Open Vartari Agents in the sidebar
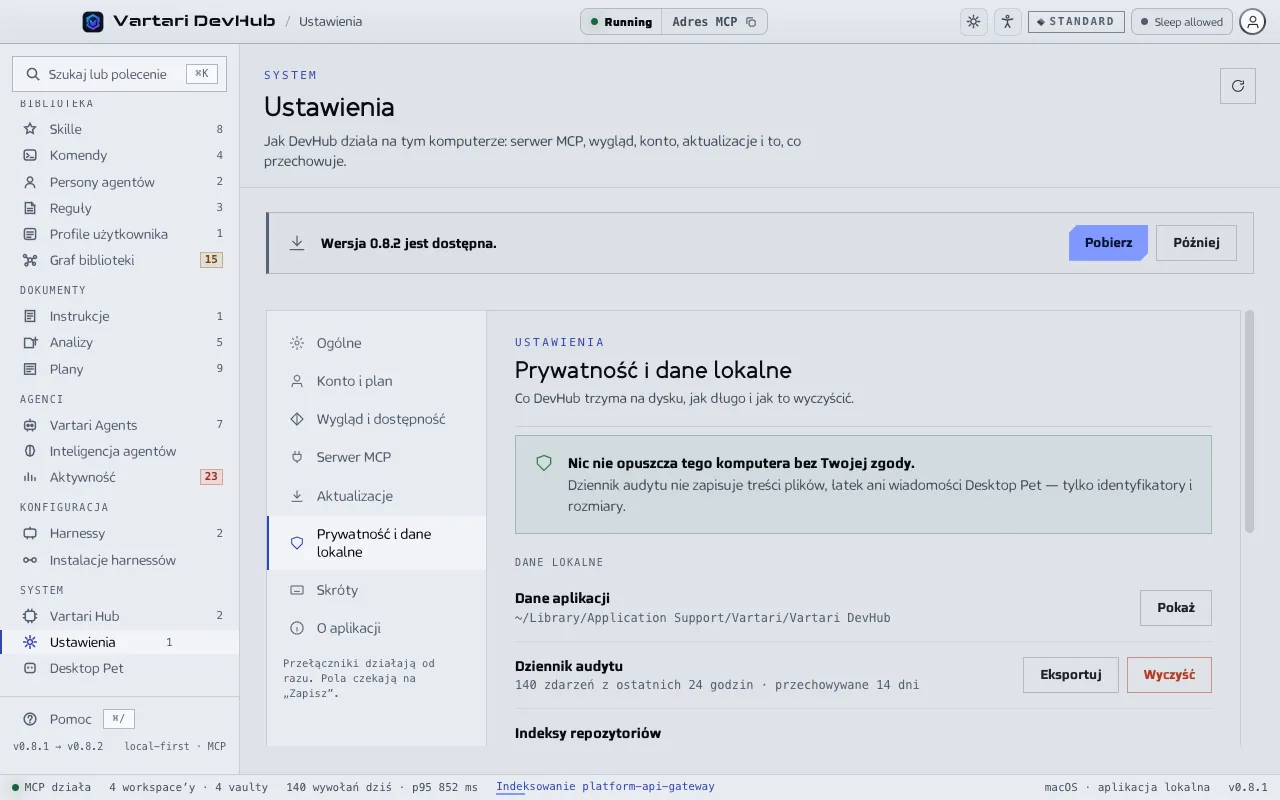The height and width of the screenshot is (800, 1280). coord(120,425)
